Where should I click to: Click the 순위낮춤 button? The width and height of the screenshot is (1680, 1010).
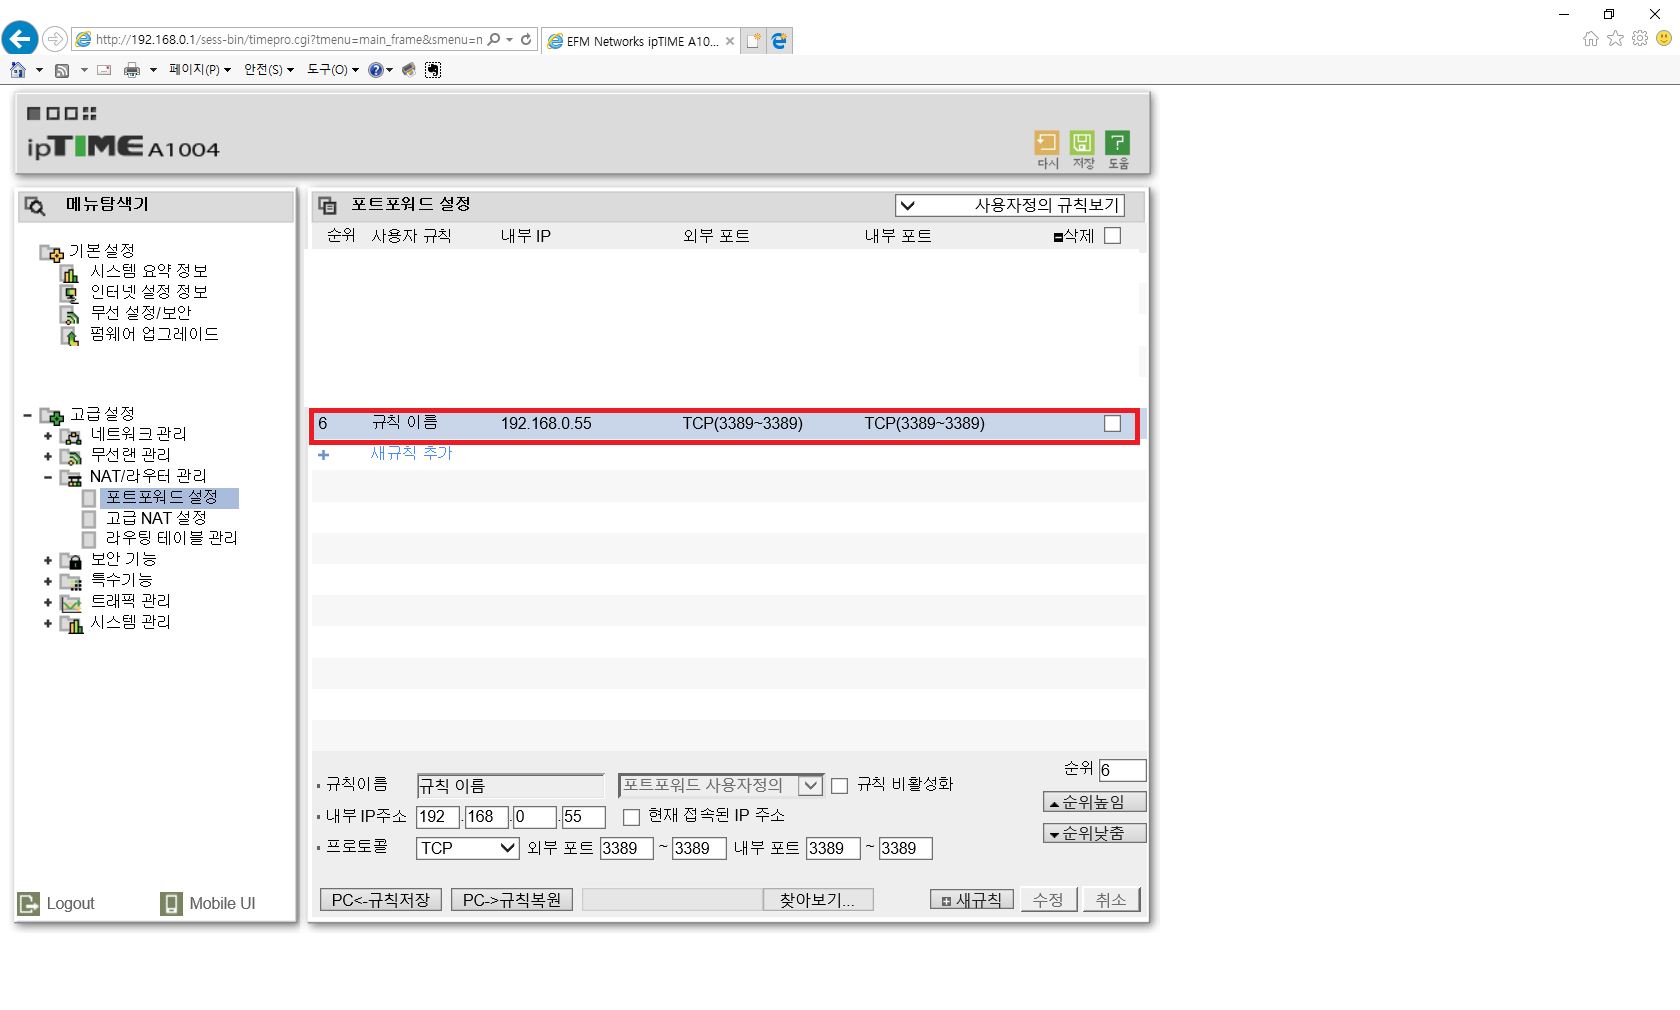(1094, 833)
